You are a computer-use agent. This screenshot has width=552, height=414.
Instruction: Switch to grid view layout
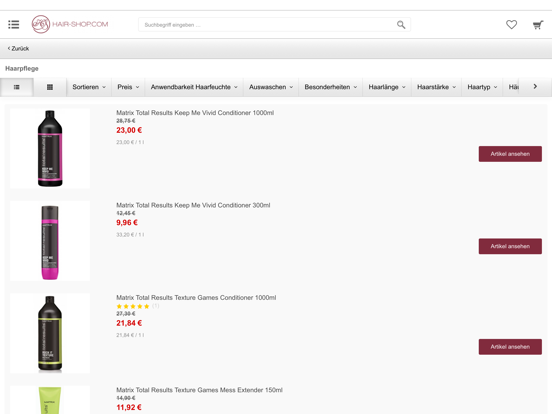pyautogui.click(x=50, y=87)
